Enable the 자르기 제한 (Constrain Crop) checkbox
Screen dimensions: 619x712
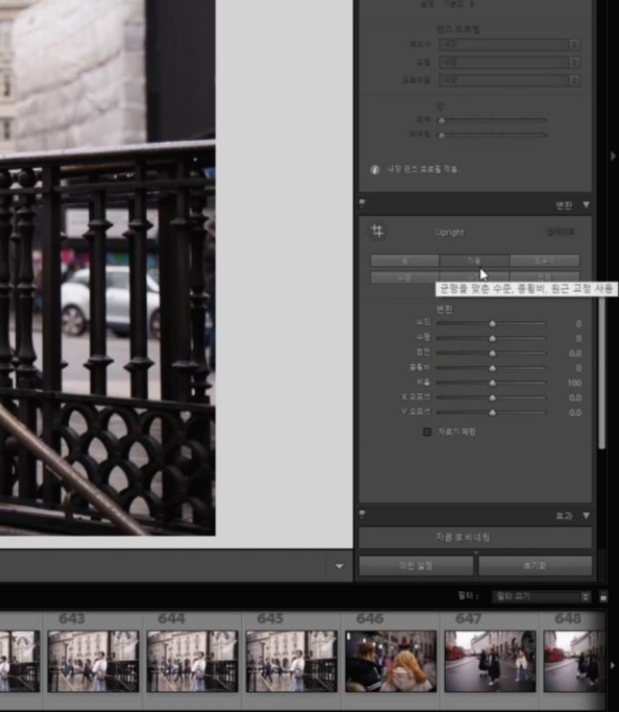coord(427,432)
